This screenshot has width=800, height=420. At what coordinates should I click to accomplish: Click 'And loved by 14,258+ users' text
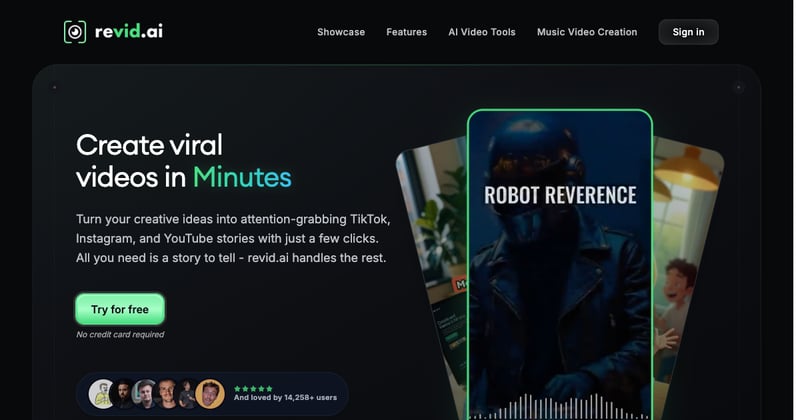point(285,398)
